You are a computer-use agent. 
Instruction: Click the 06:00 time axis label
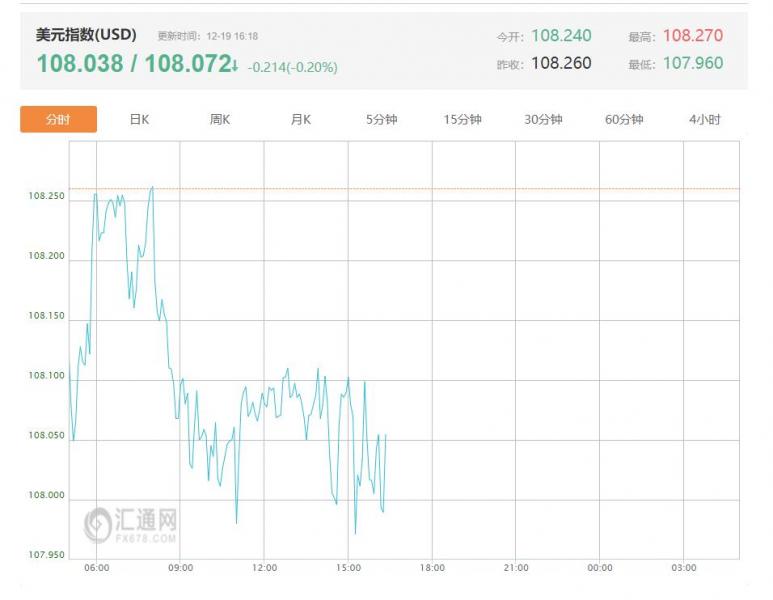click(x=97, y=568)
